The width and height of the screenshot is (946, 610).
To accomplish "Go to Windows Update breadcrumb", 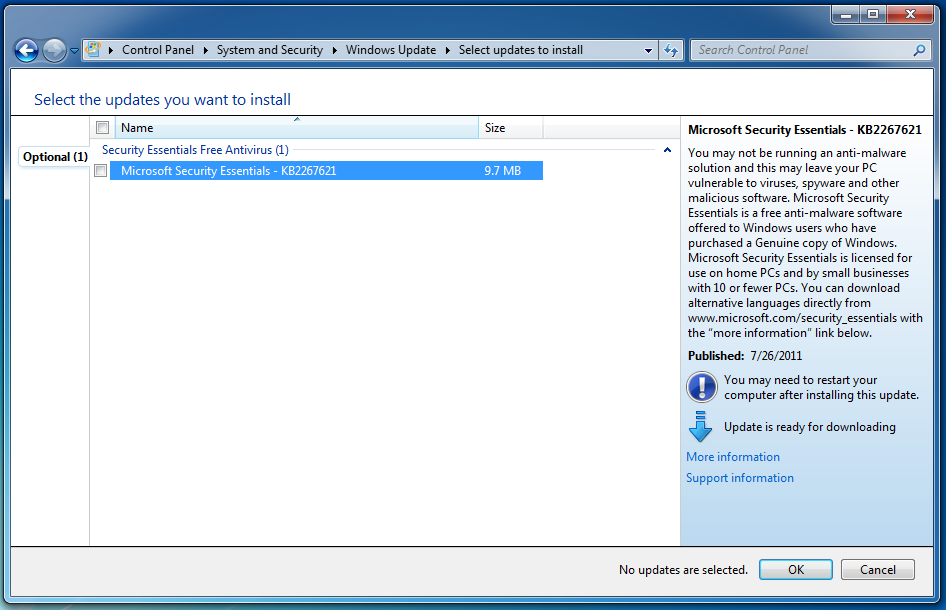I will [390, 50].
